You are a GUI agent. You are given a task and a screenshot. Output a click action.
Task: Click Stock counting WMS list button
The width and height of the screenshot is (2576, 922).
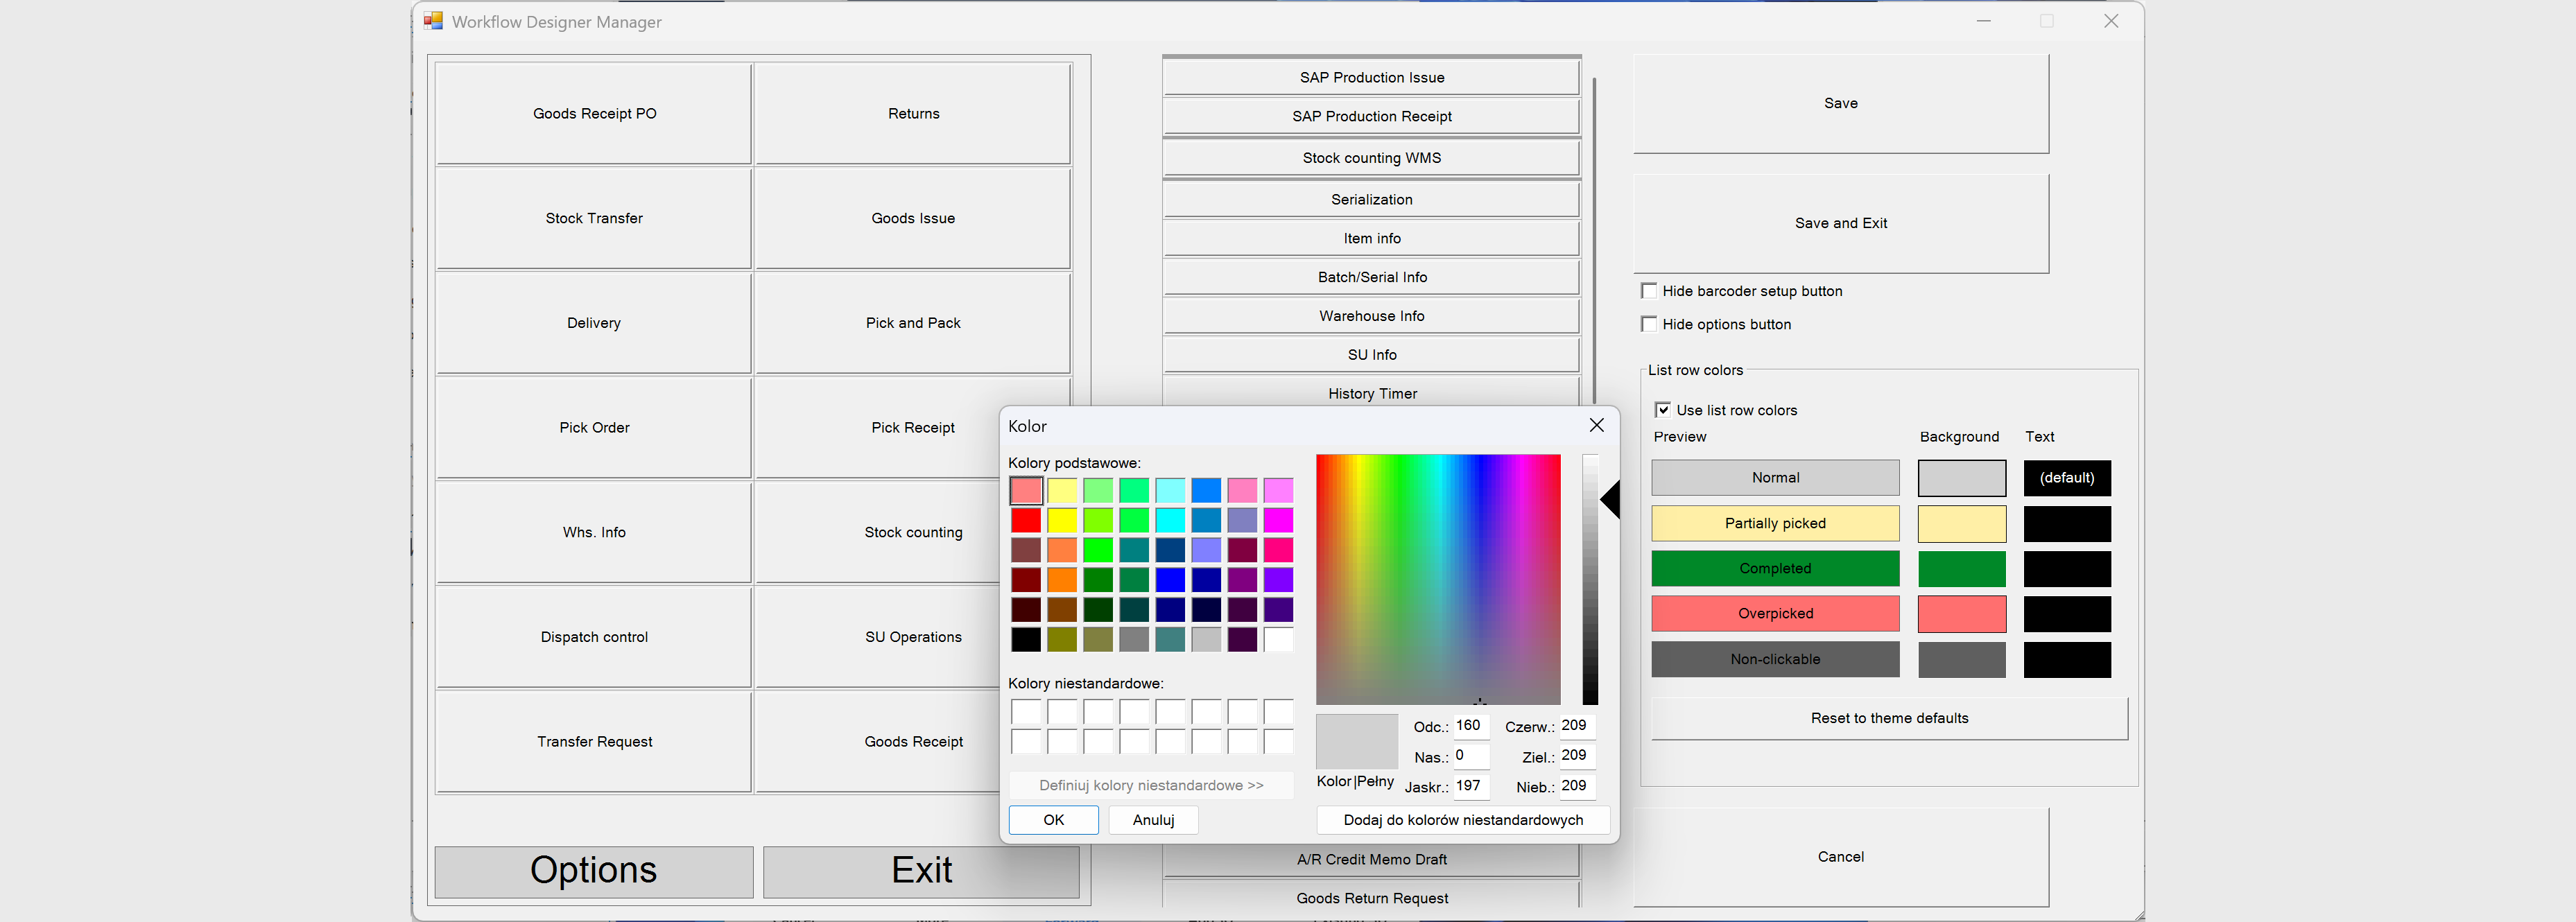pos(1372,158)
